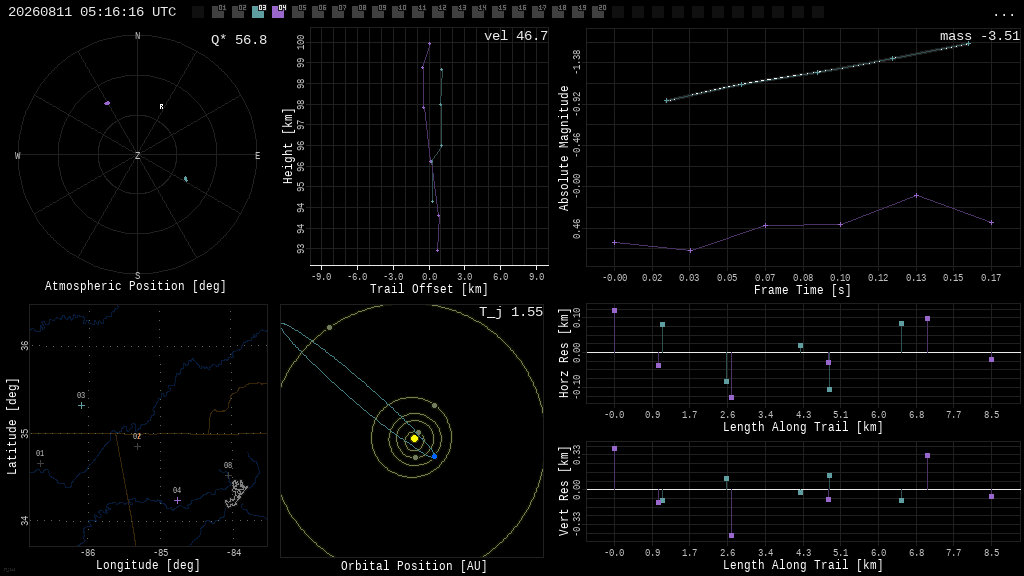
Task: Click purple light-curve point at 0.17 s
Action: (x=991, y=223)
